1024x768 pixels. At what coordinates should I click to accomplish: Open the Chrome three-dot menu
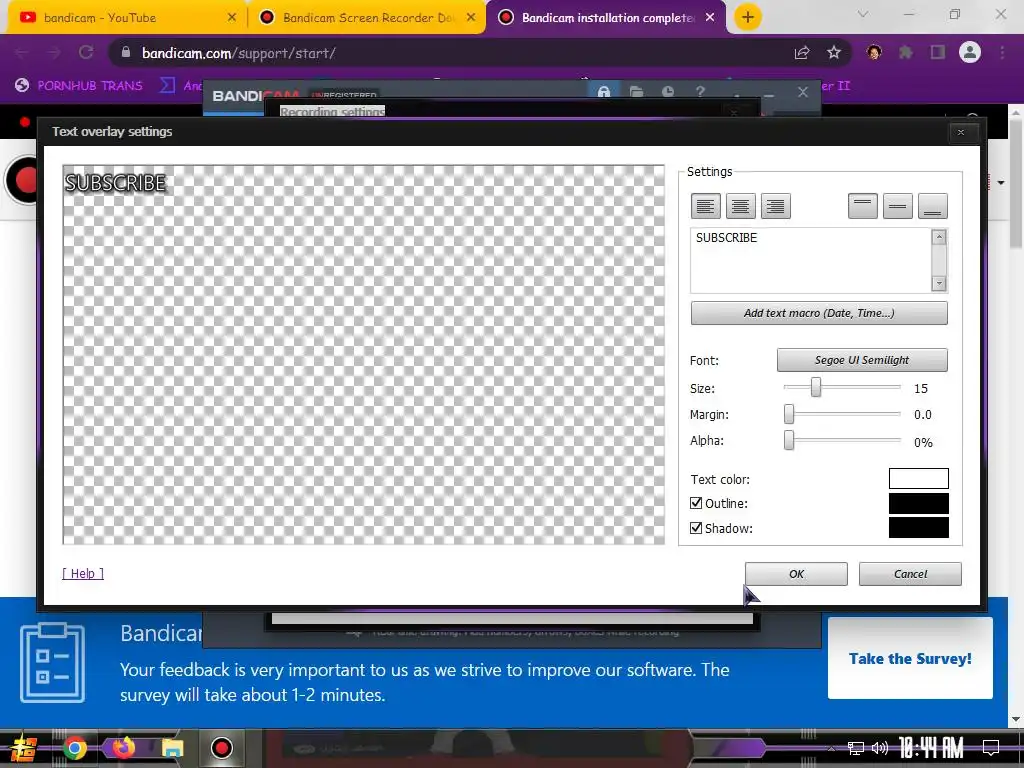pos(1002,53)
